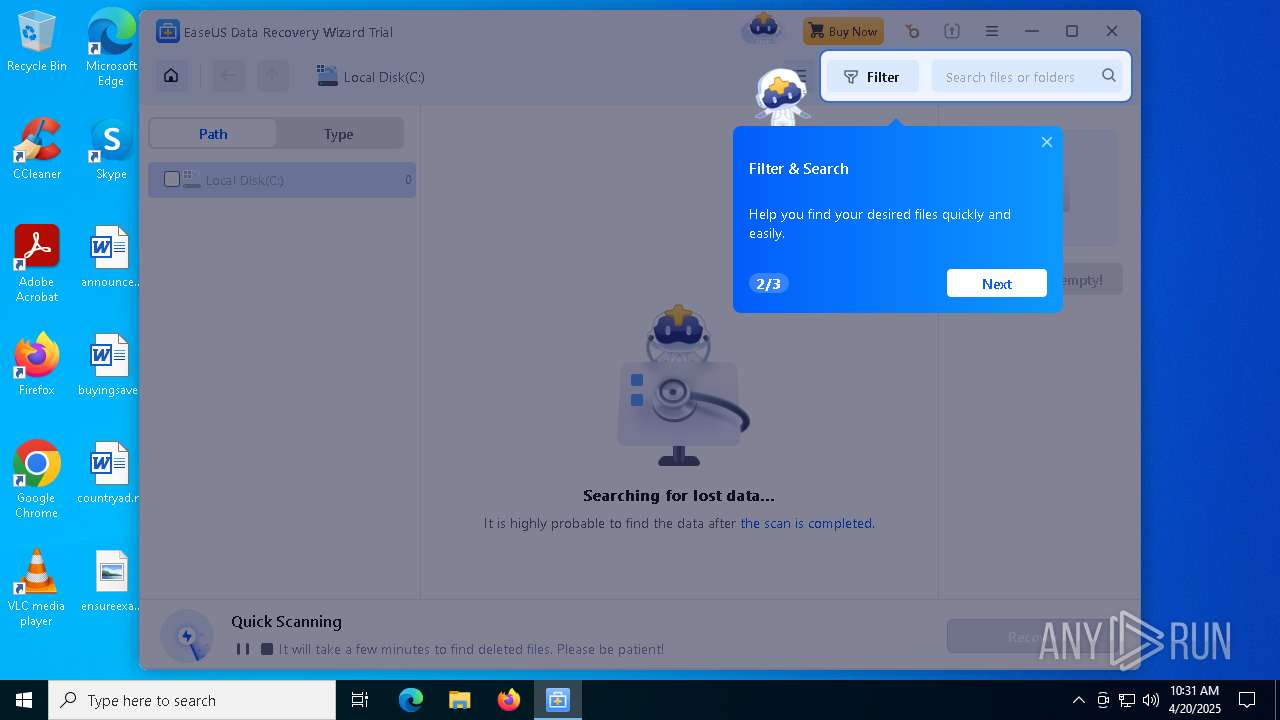Click EaseUS app taskbar button
Viewport: 1280px width, 720px height.
point(557,700)
